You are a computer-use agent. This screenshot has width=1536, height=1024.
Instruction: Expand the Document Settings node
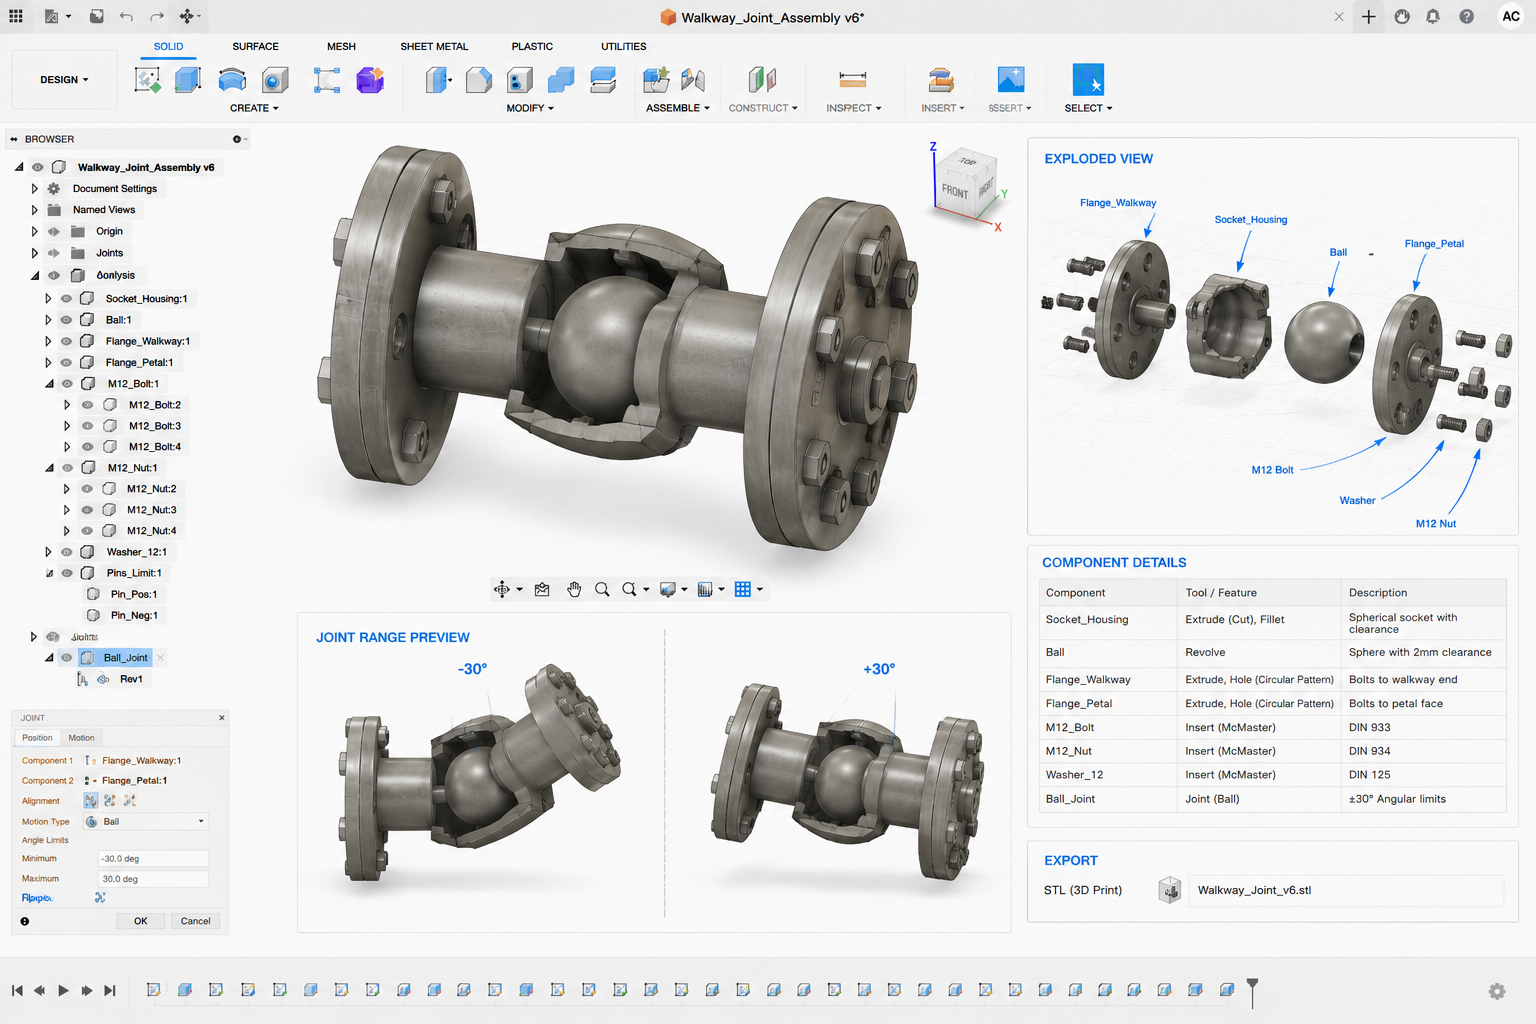point(34,189)
